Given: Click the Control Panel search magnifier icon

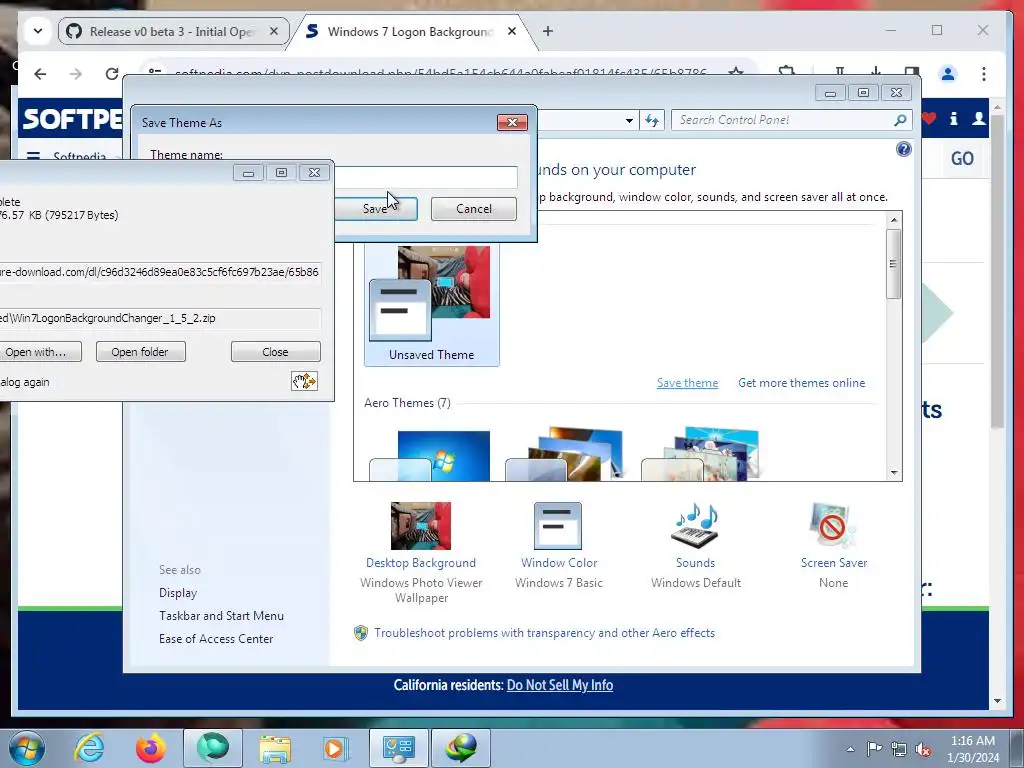Looking at the screenshot, I should pos(900,120).
